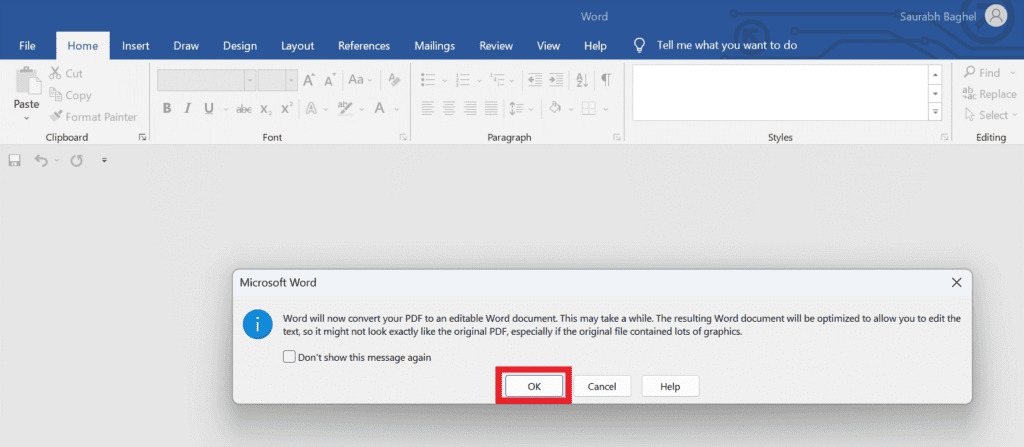
Task: Cancel the PDF conversion dialog
Action: click(x=602, y=386)
